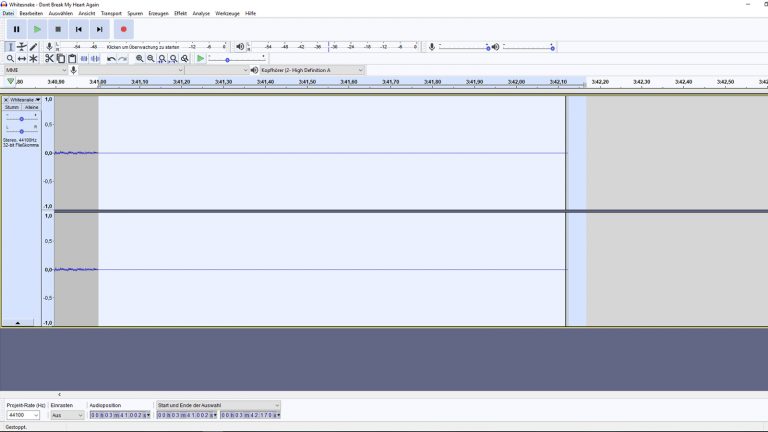The width and height of the screenshot is (768, 432).
Task: Mute the track using Stumm button
Action: (x=12, y=107)
